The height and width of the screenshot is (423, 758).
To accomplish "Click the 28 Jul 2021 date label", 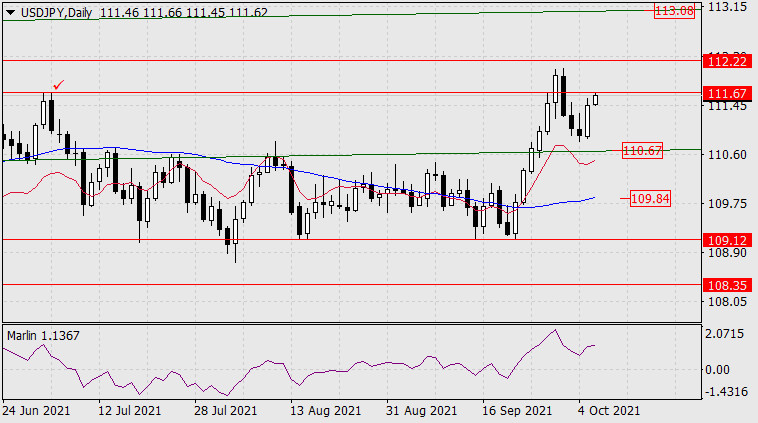I will coord(225,411).
